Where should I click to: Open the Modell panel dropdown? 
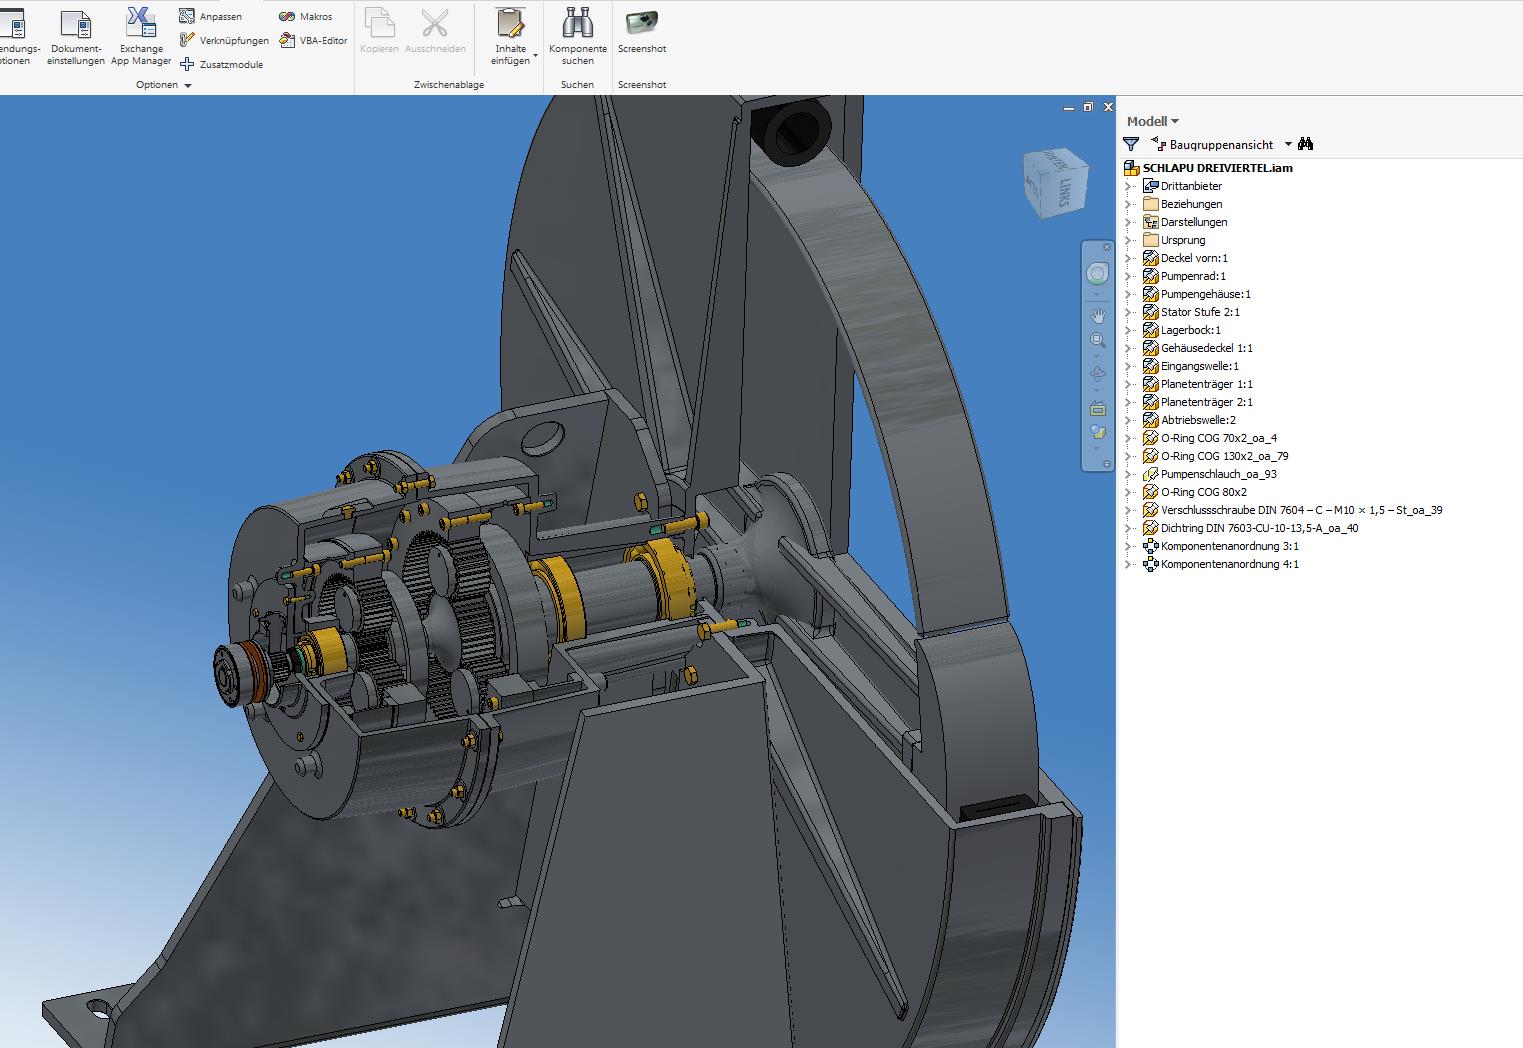[1175, 120]
